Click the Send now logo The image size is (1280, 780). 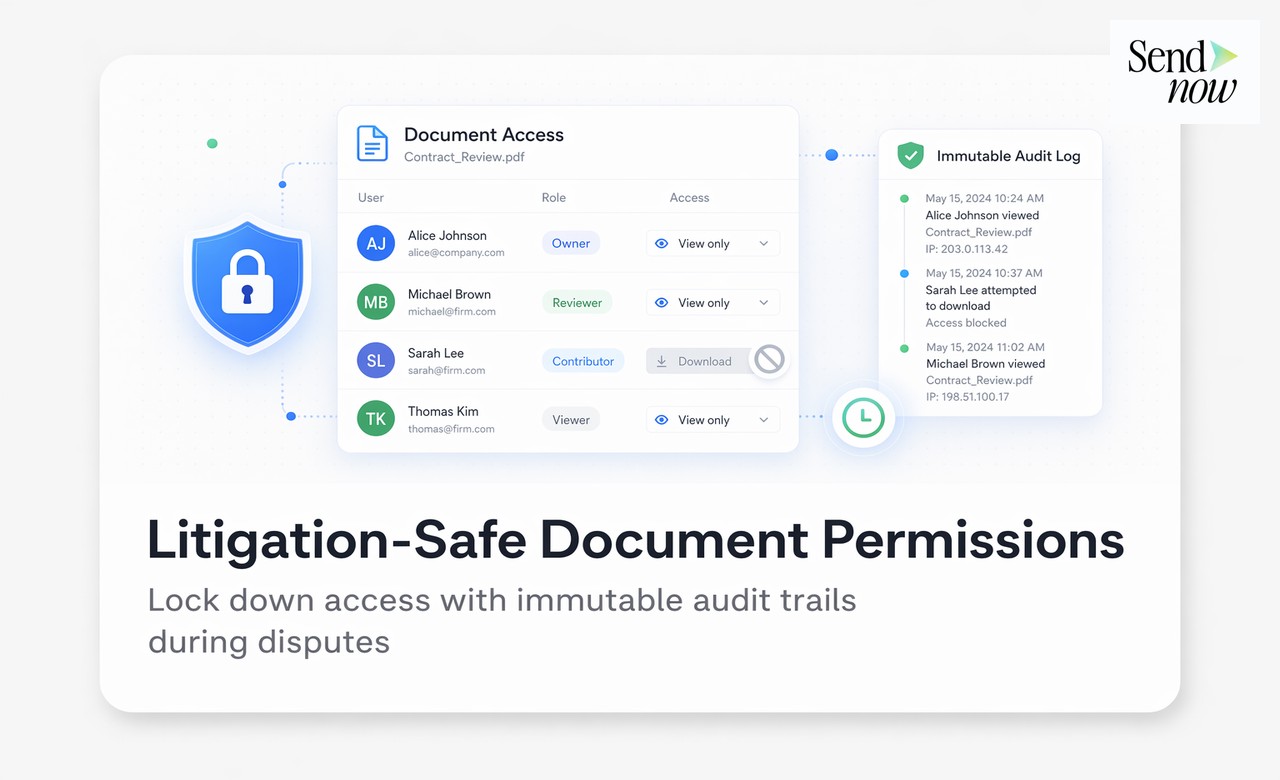[1183, 72]
